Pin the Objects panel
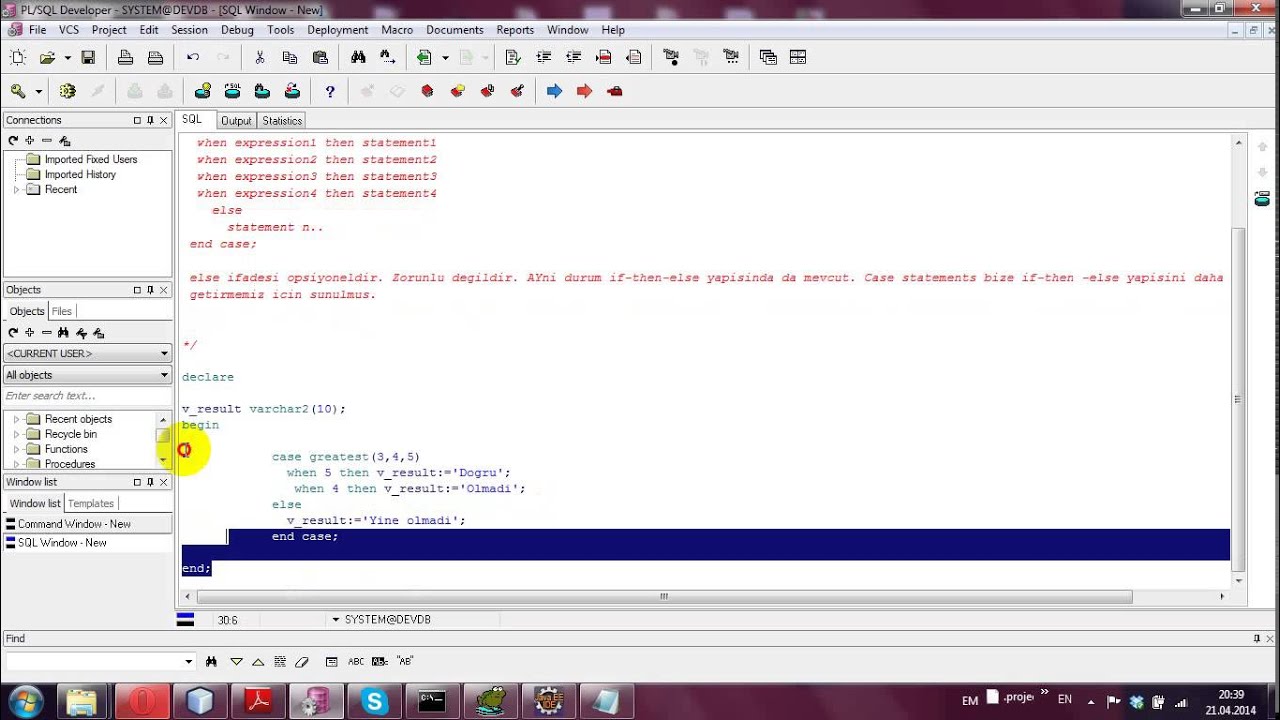 point(151,290)
